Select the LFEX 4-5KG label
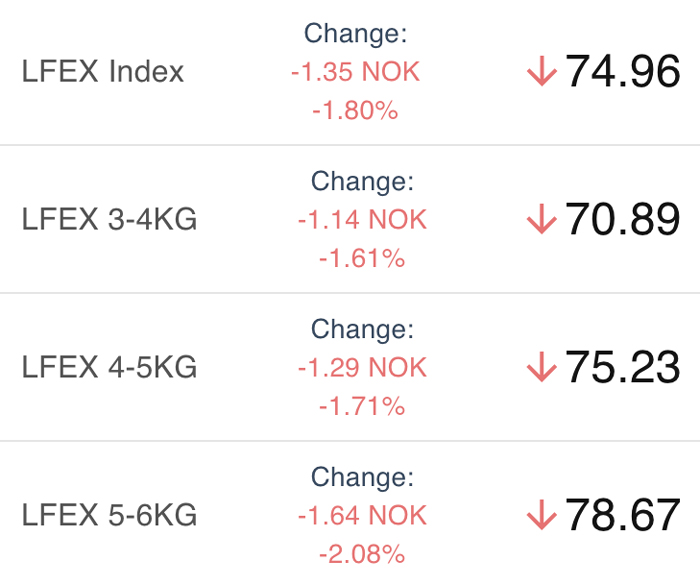This screenshot has width=700, height=585. tap(109, 367)
